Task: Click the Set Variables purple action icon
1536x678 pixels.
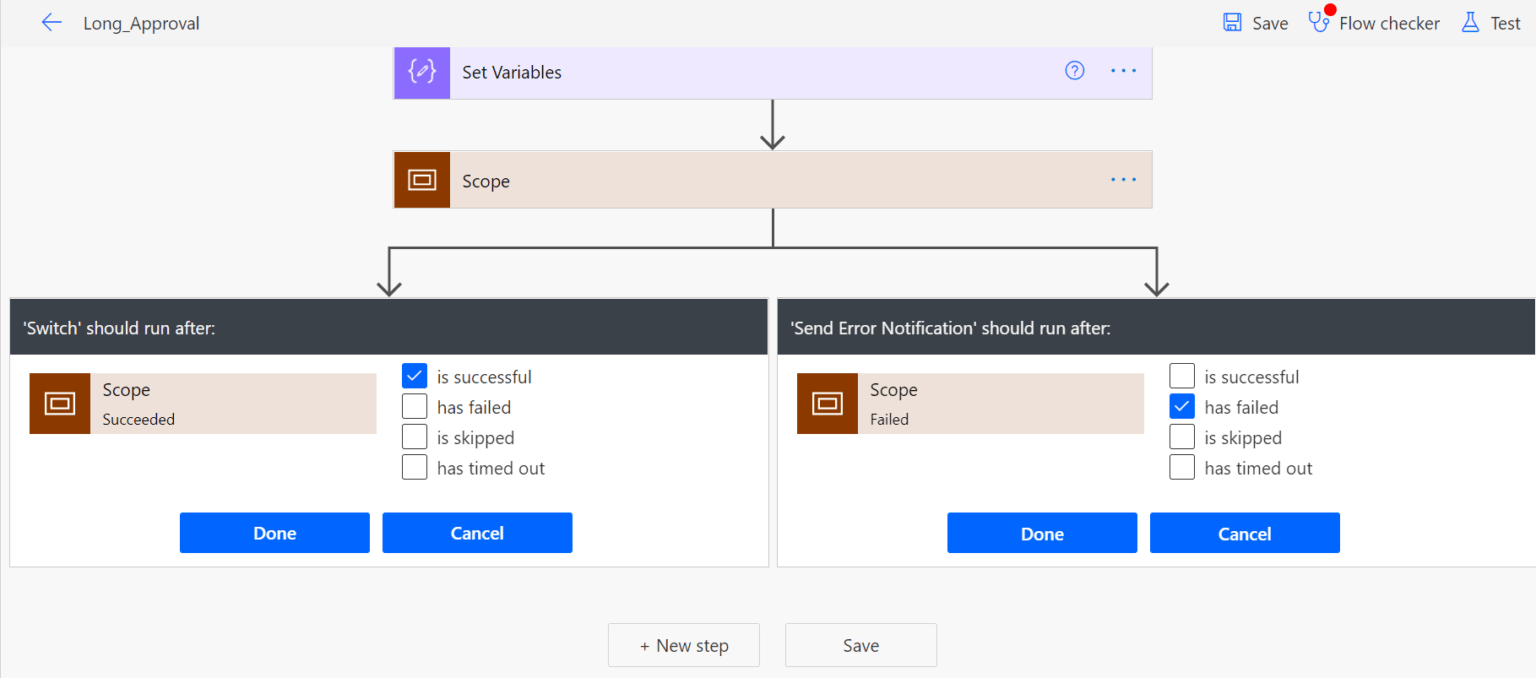Action: (x=422, y=72)
